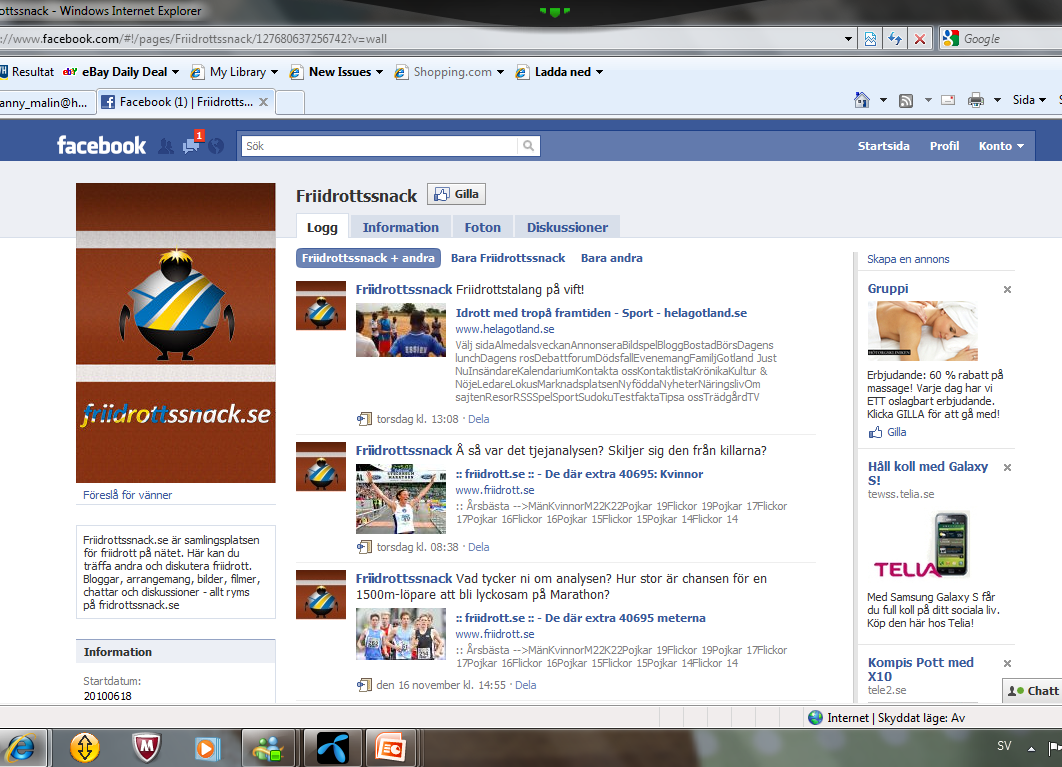Image resolution: width=1062 pixels, height=767 pixels.
Task: Open messages icon with red notification badge
Action: click(192, 144)
